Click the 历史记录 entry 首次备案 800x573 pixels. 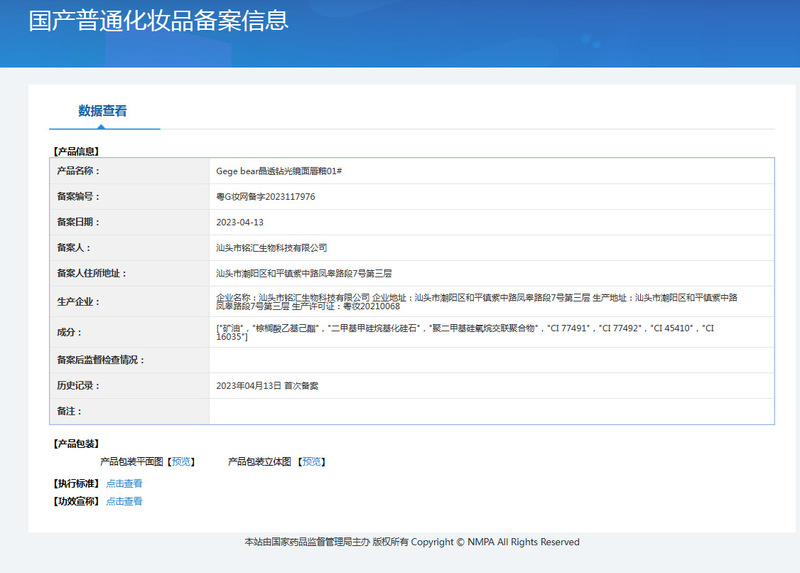(267, 385)
